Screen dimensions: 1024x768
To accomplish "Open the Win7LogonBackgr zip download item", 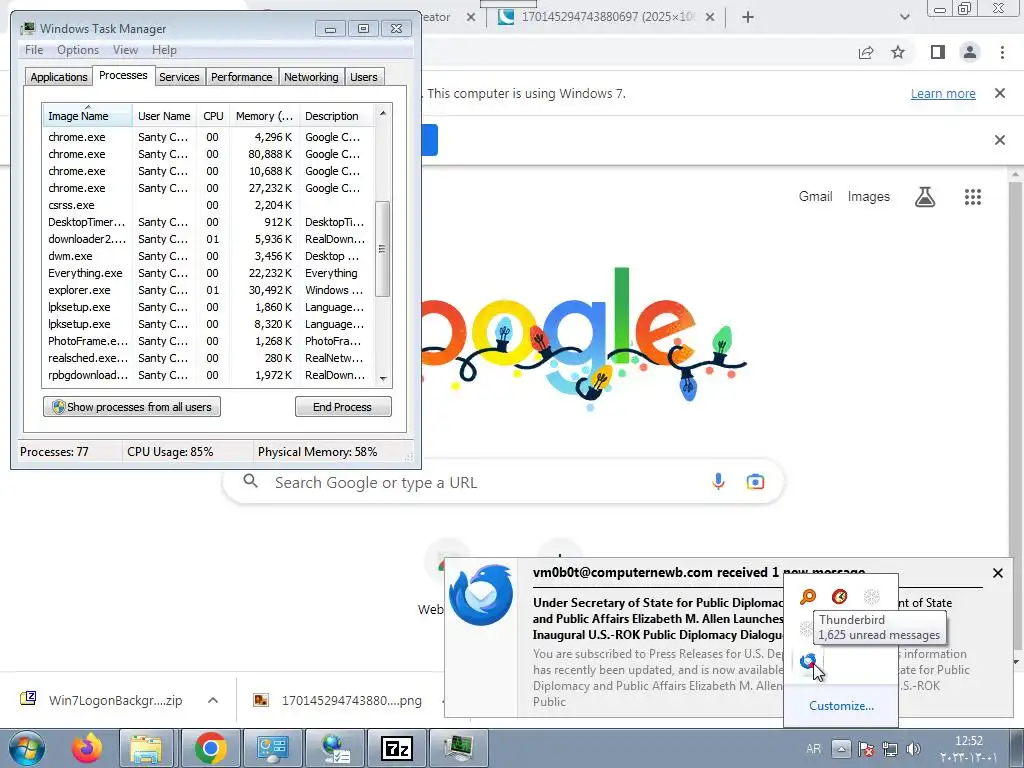I will coord(103,700).
